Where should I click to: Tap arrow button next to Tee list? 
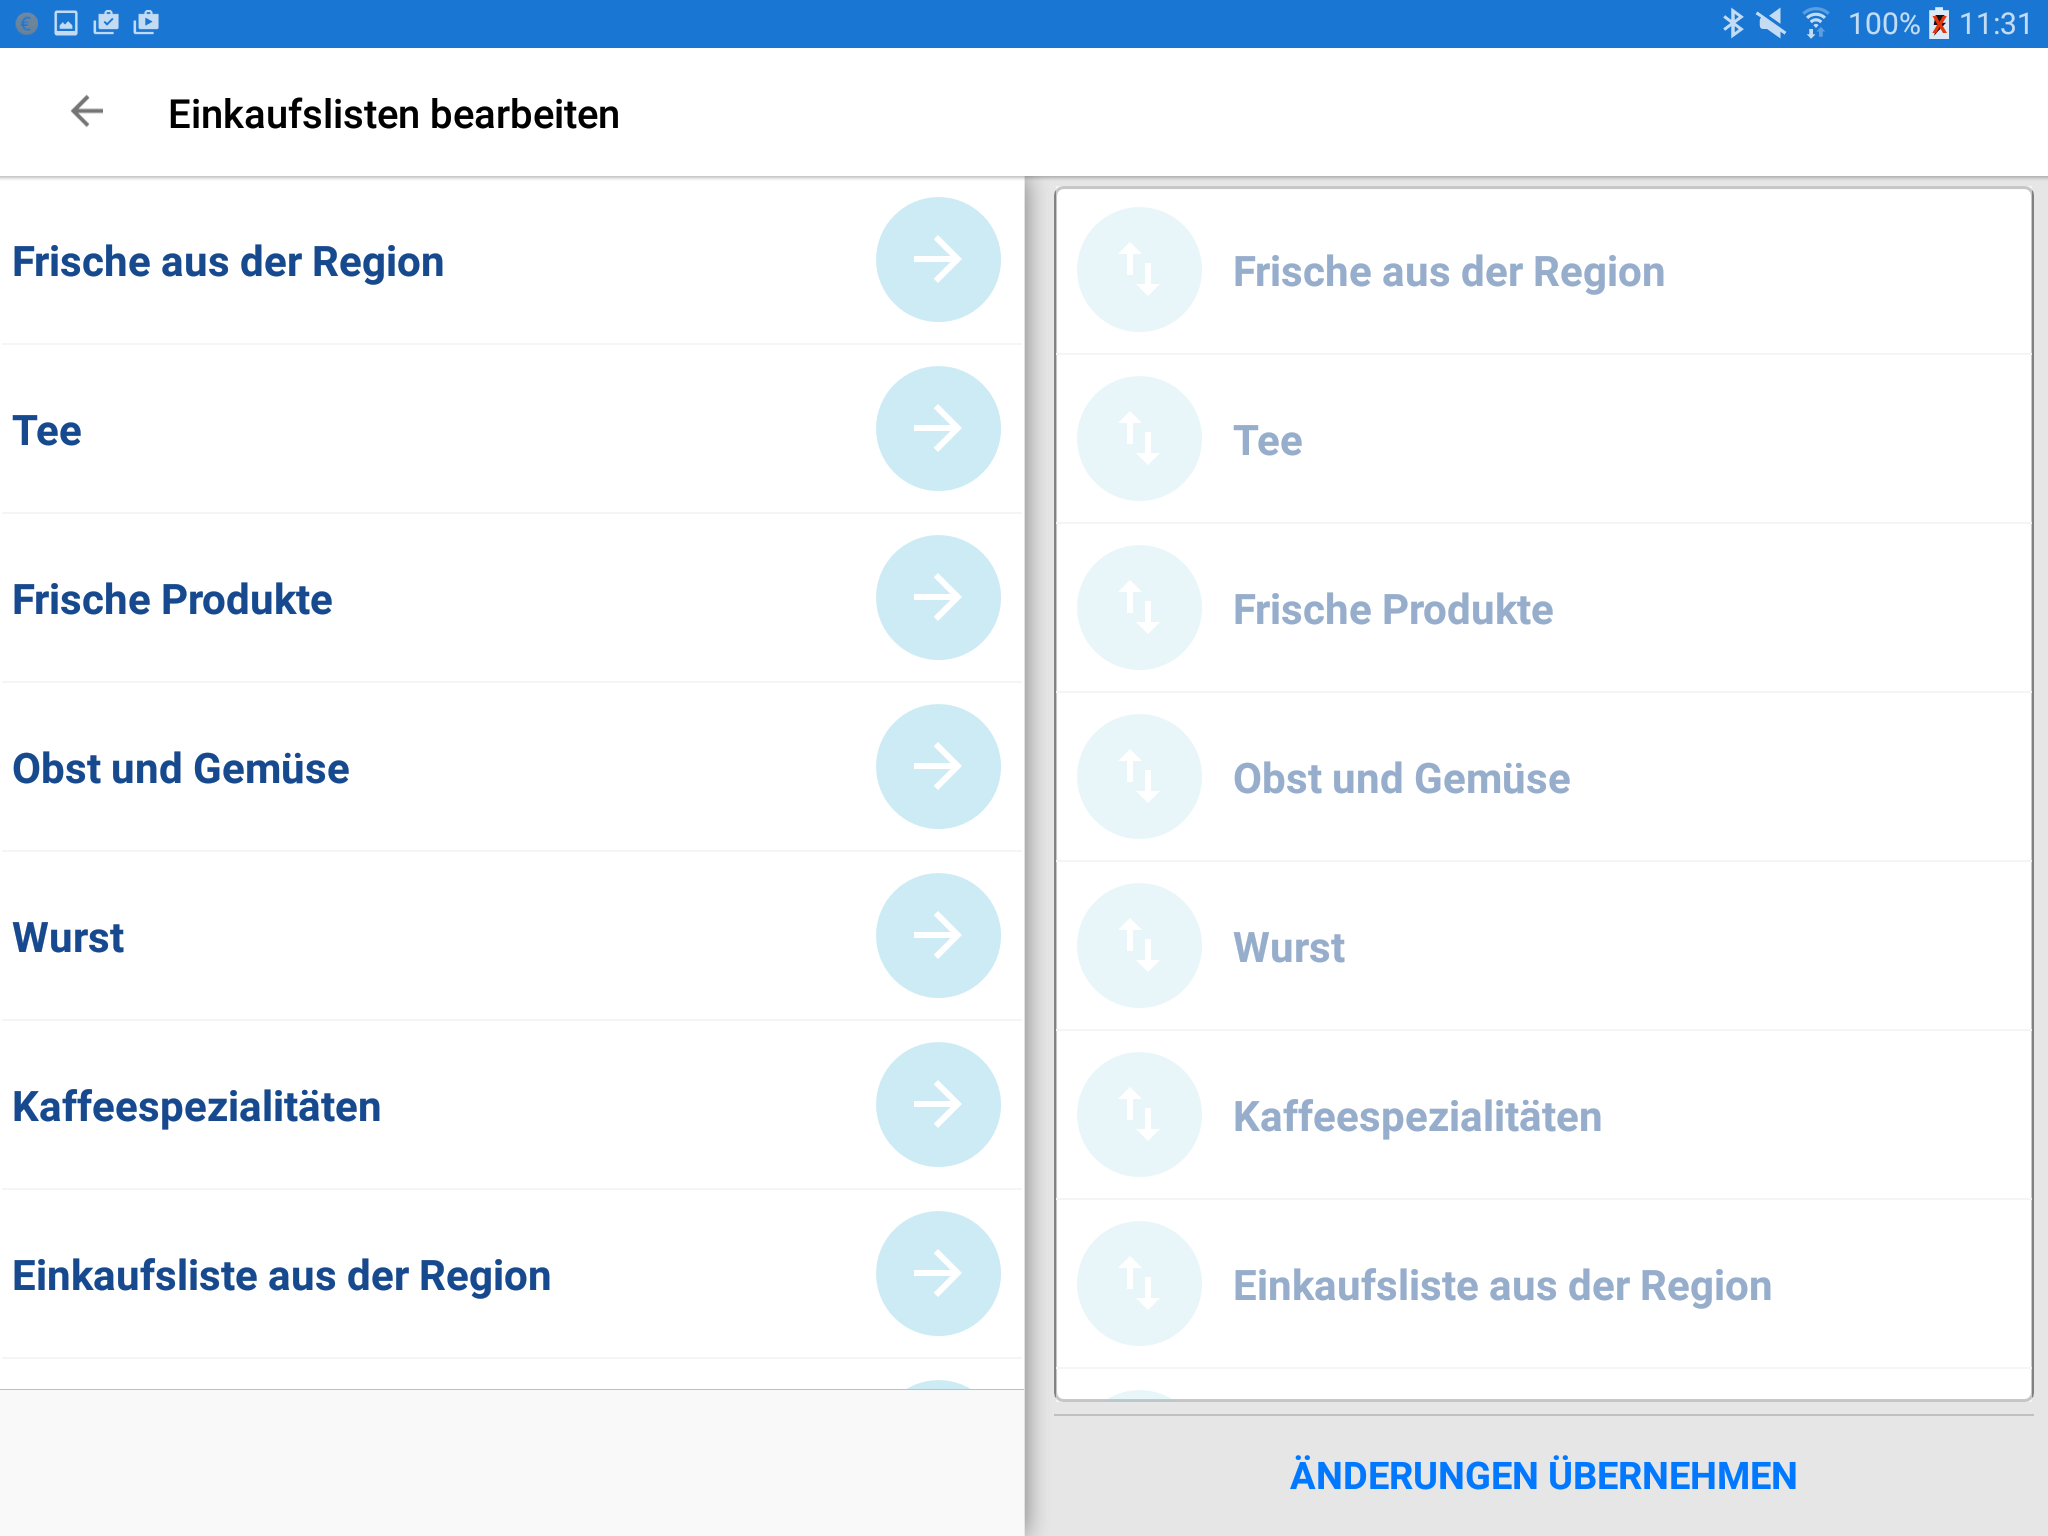[x=937, y=429]
